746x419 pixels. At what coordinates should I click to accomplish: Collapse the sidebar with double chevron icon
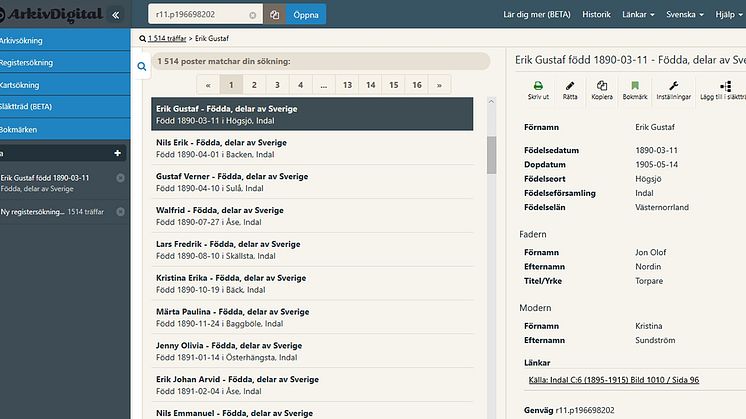tap(116, 15)
